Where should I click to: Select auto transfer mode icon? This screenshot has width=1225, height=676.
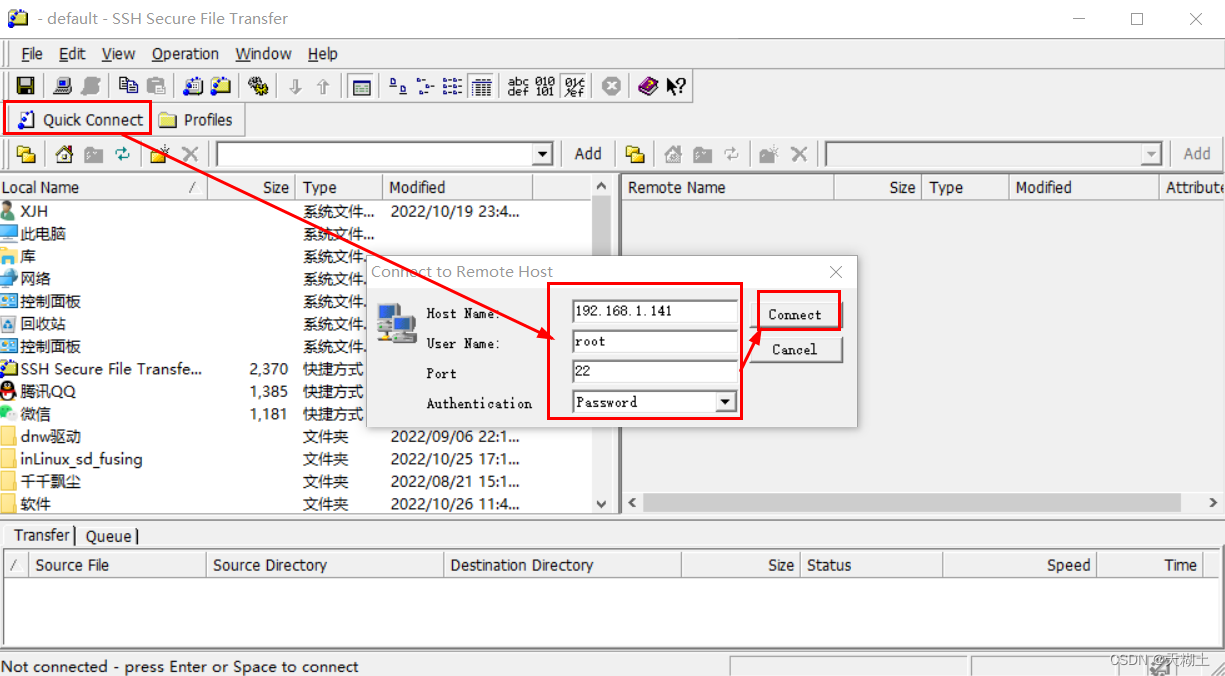click(573, 86)
